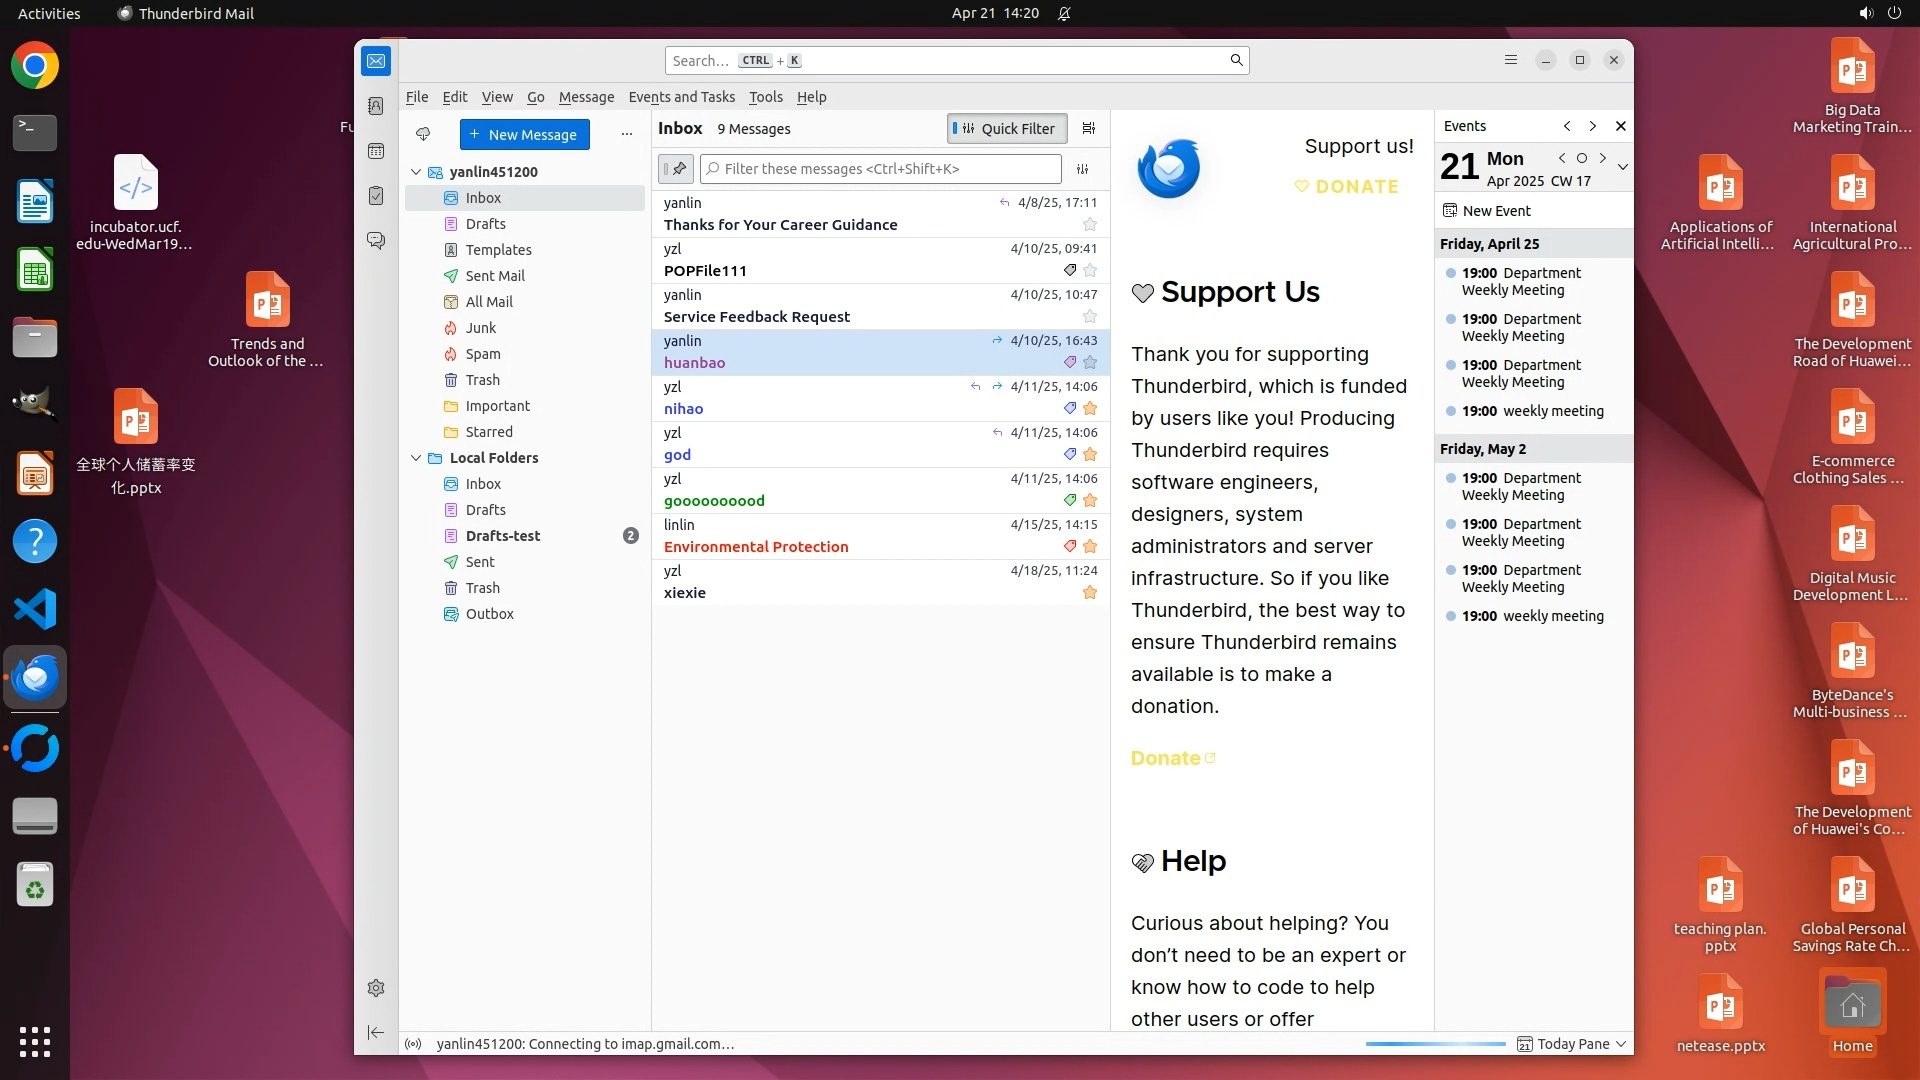
Task: Collapse the Local Folders tree
Action: (x=416, y=458)
